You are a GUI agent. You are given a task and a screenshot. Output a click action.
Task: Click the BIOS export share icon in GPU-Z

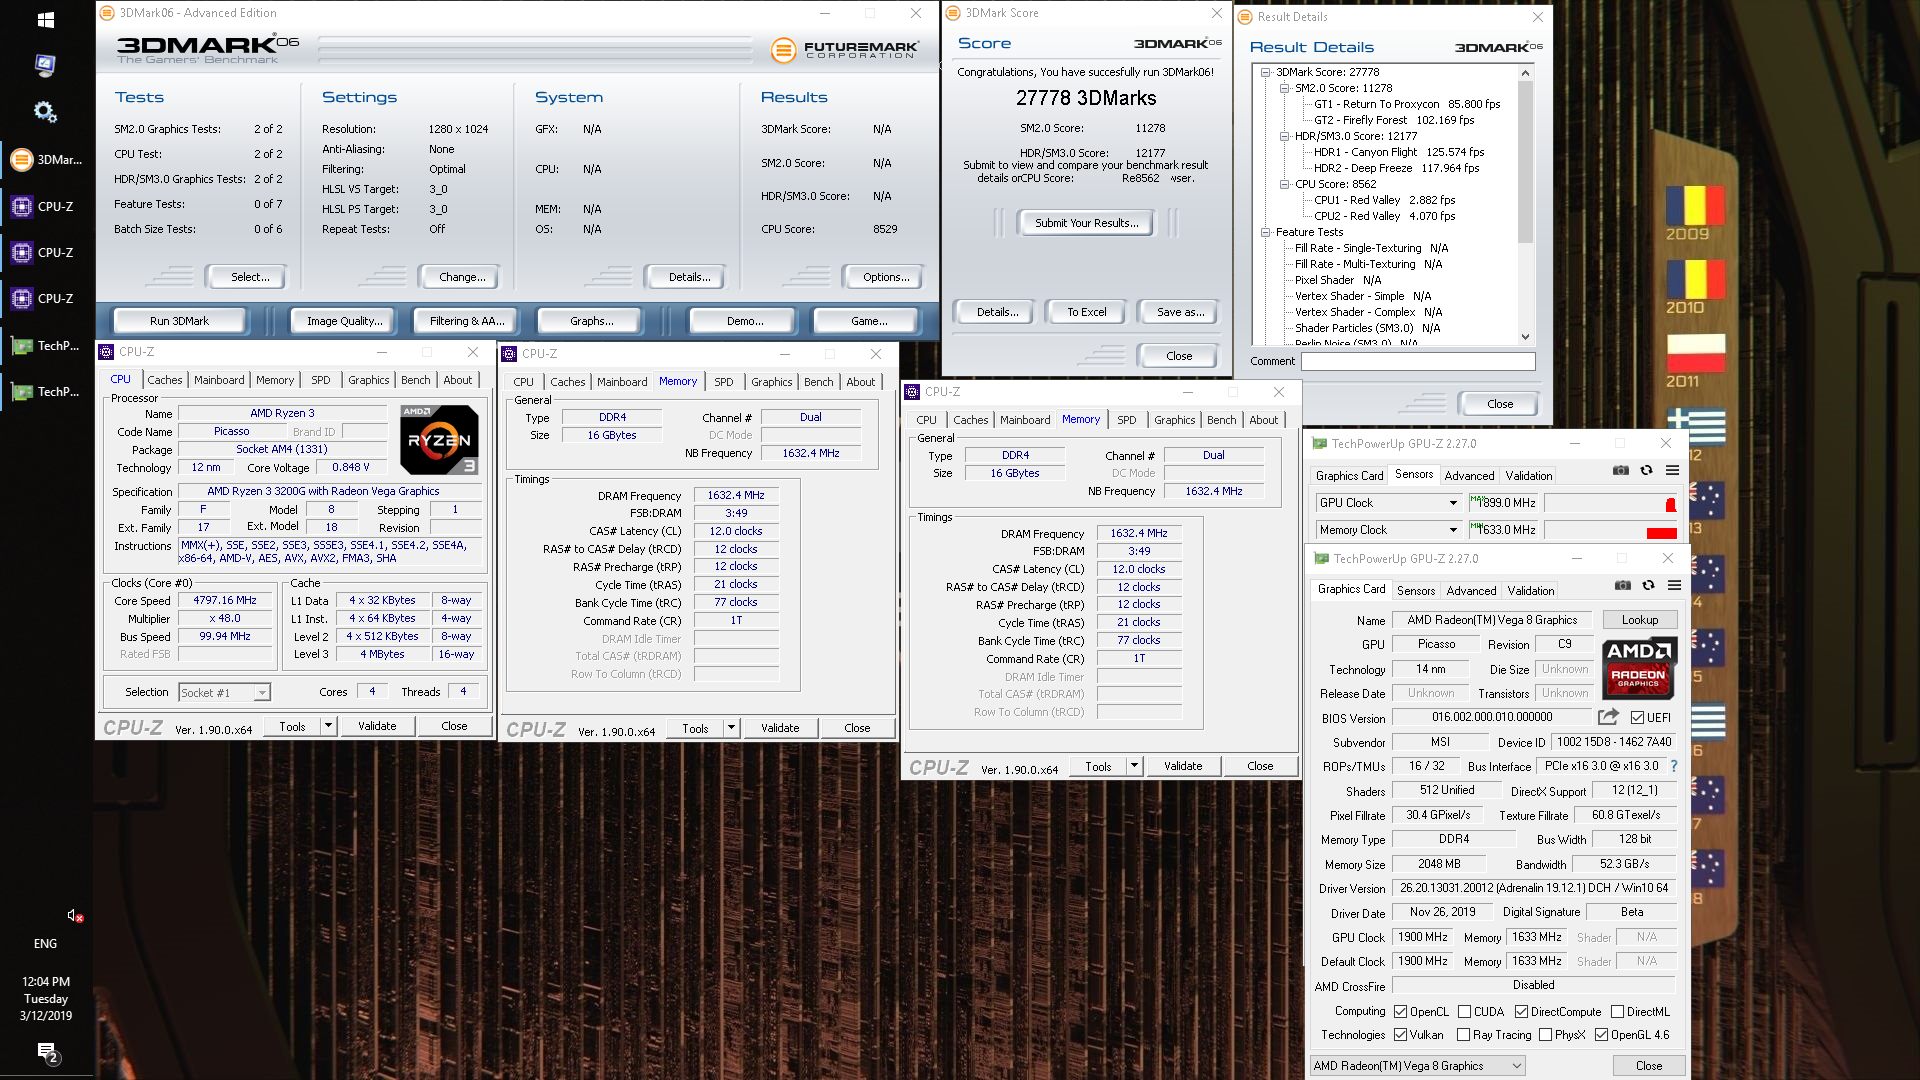tap(1608, 717)
